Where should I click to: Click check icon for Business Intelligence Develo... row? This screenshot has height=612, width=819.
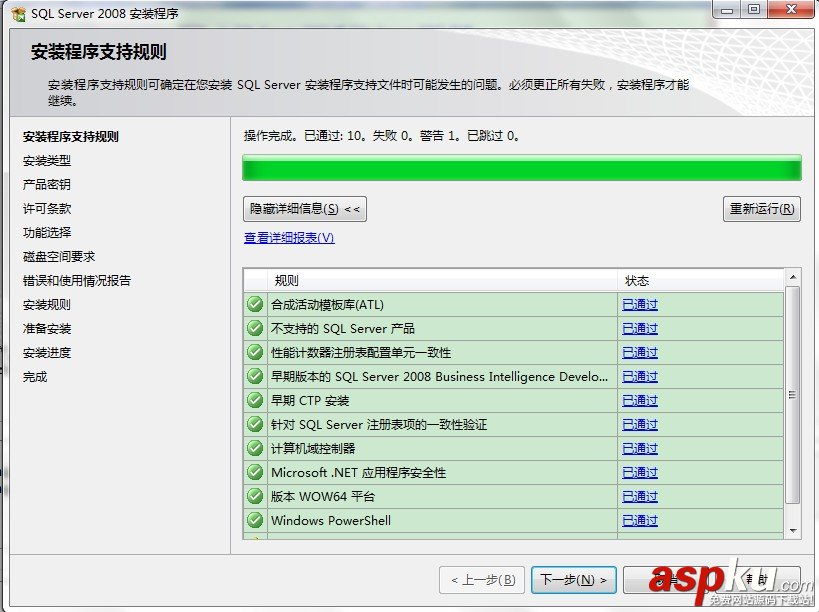[x=255, y=376]
